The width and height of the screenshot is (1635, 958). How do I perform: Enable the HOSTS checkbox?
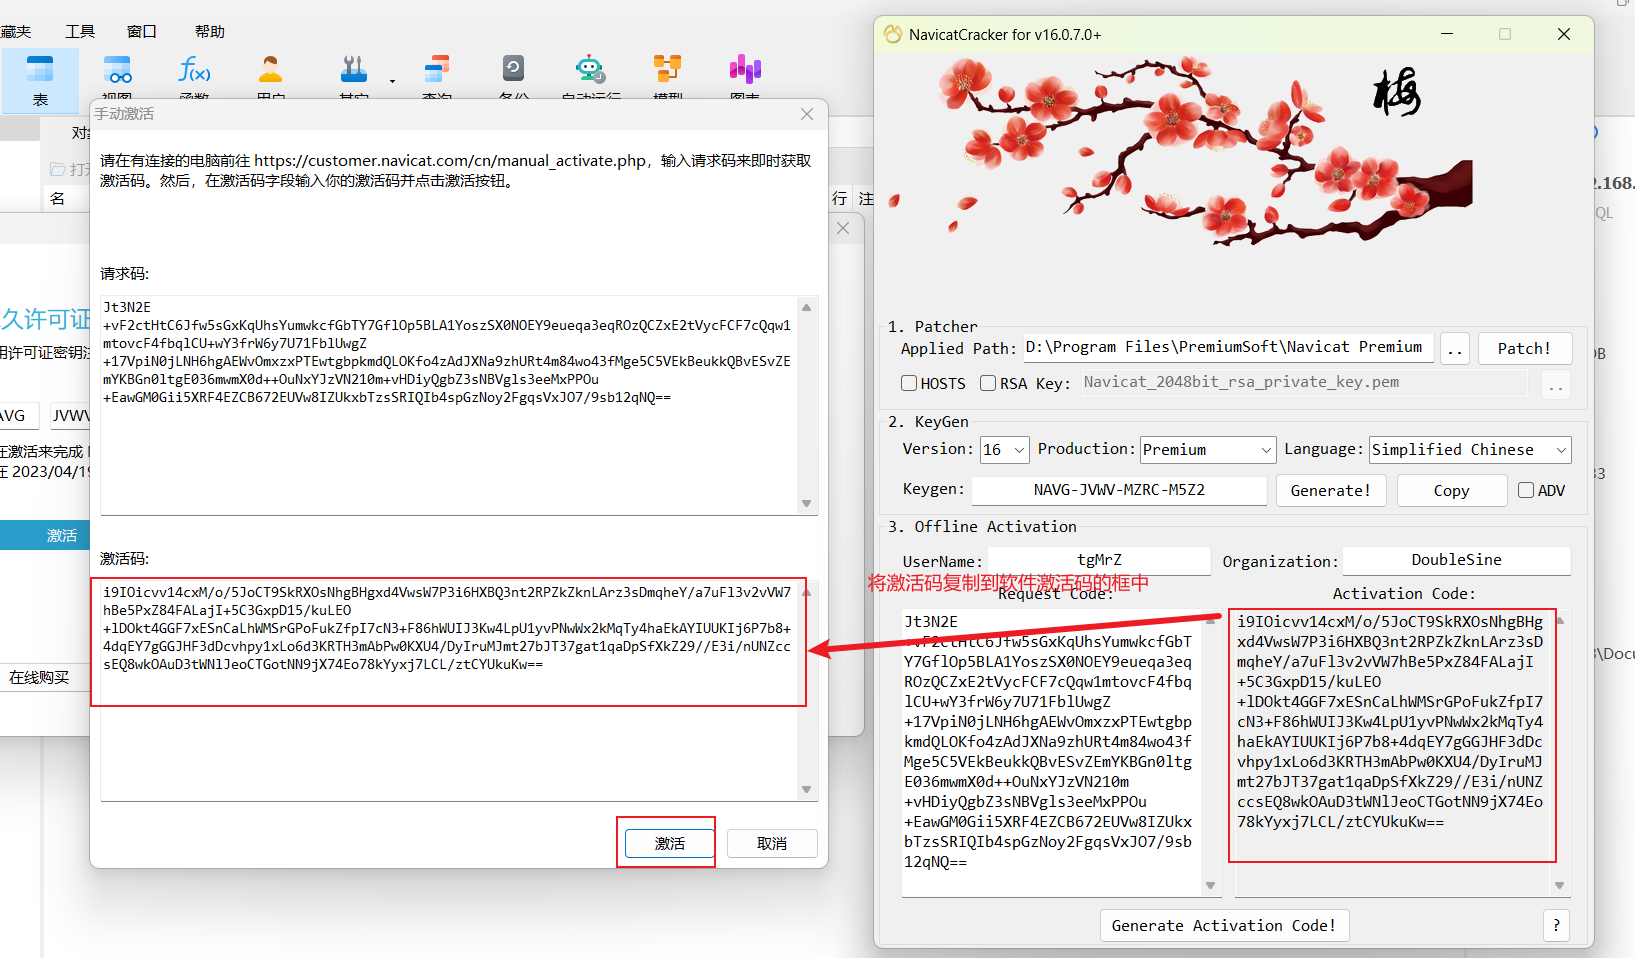pos(909,383)
